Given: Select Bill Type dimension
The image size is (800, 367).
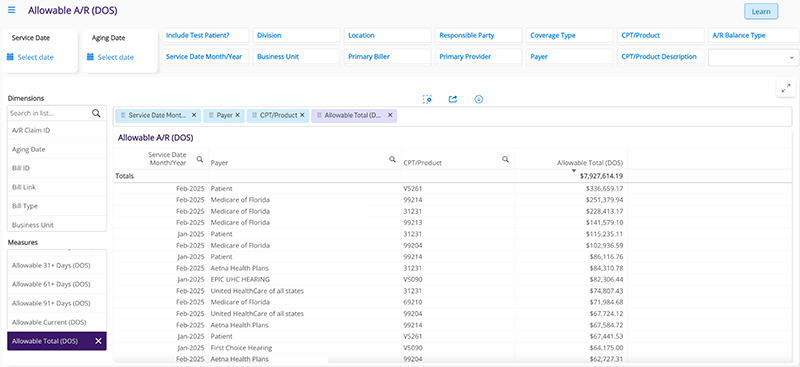Looking at the screenshot, I should coord(57,206).
